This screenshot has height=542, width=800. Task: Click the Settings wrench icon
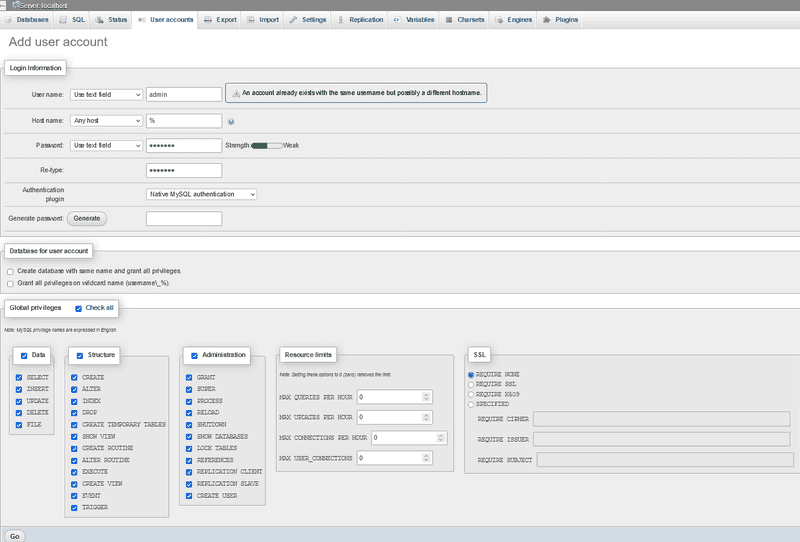coord(293,20)
